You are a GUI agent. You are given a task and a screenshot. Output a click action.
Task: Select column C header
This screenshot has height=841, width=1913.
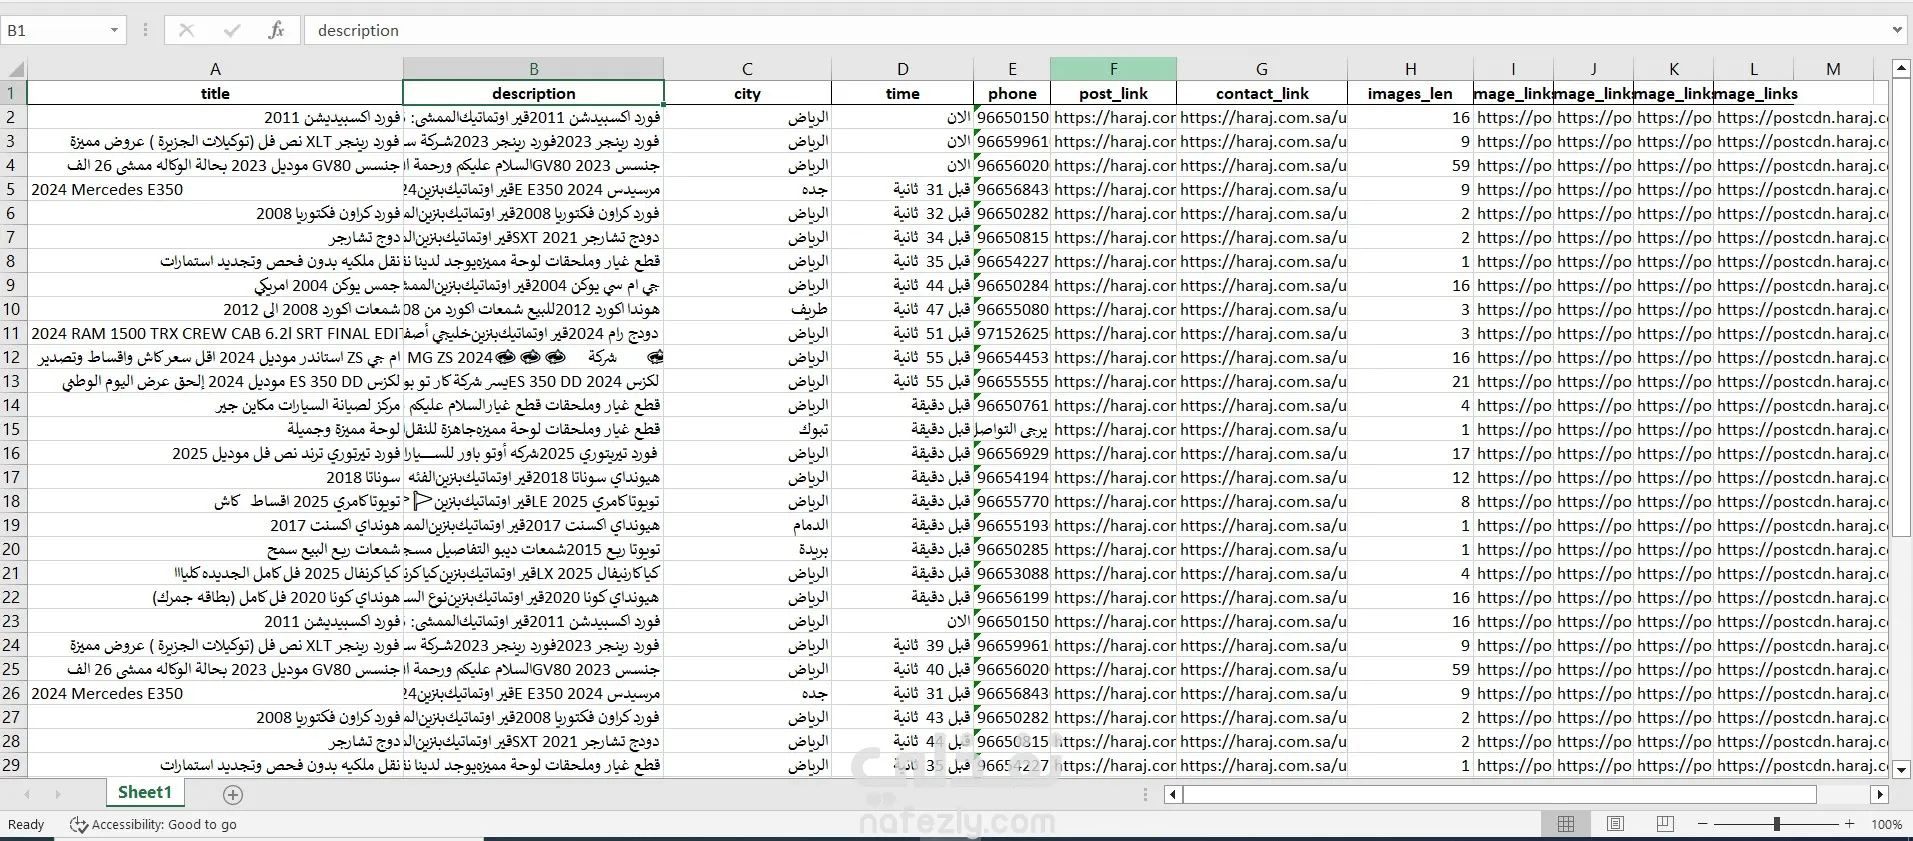click(747, 69)
